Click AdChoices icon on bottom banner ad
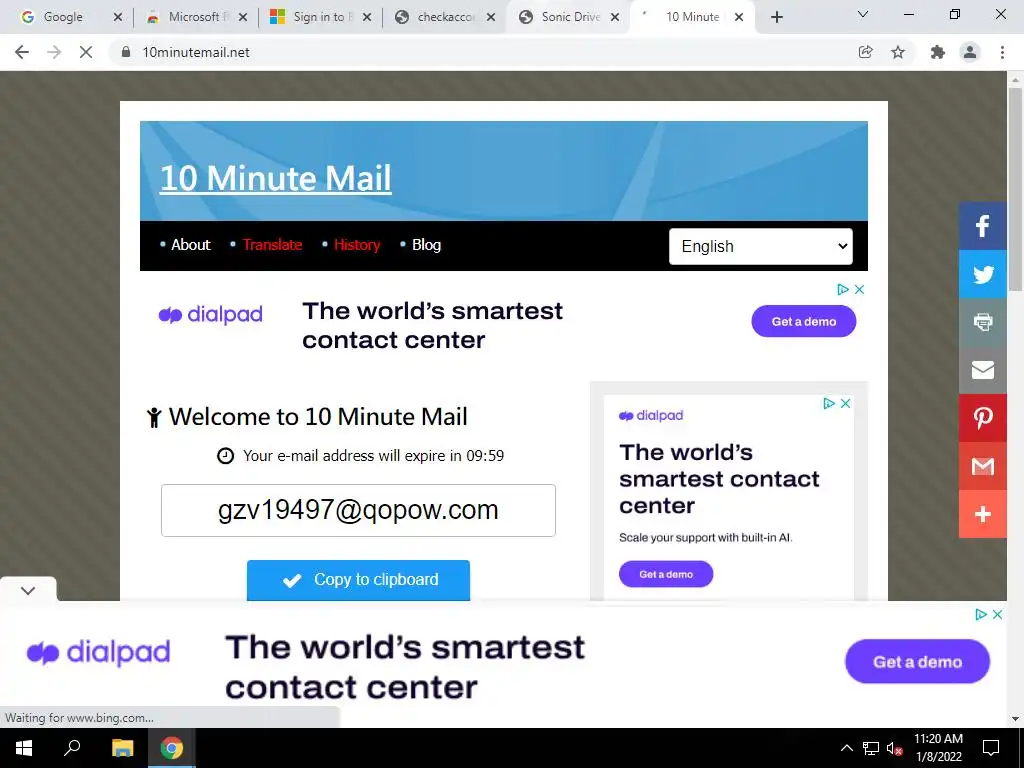Image resolution: width=1024 pixels, height=768 pixels. 981,615
